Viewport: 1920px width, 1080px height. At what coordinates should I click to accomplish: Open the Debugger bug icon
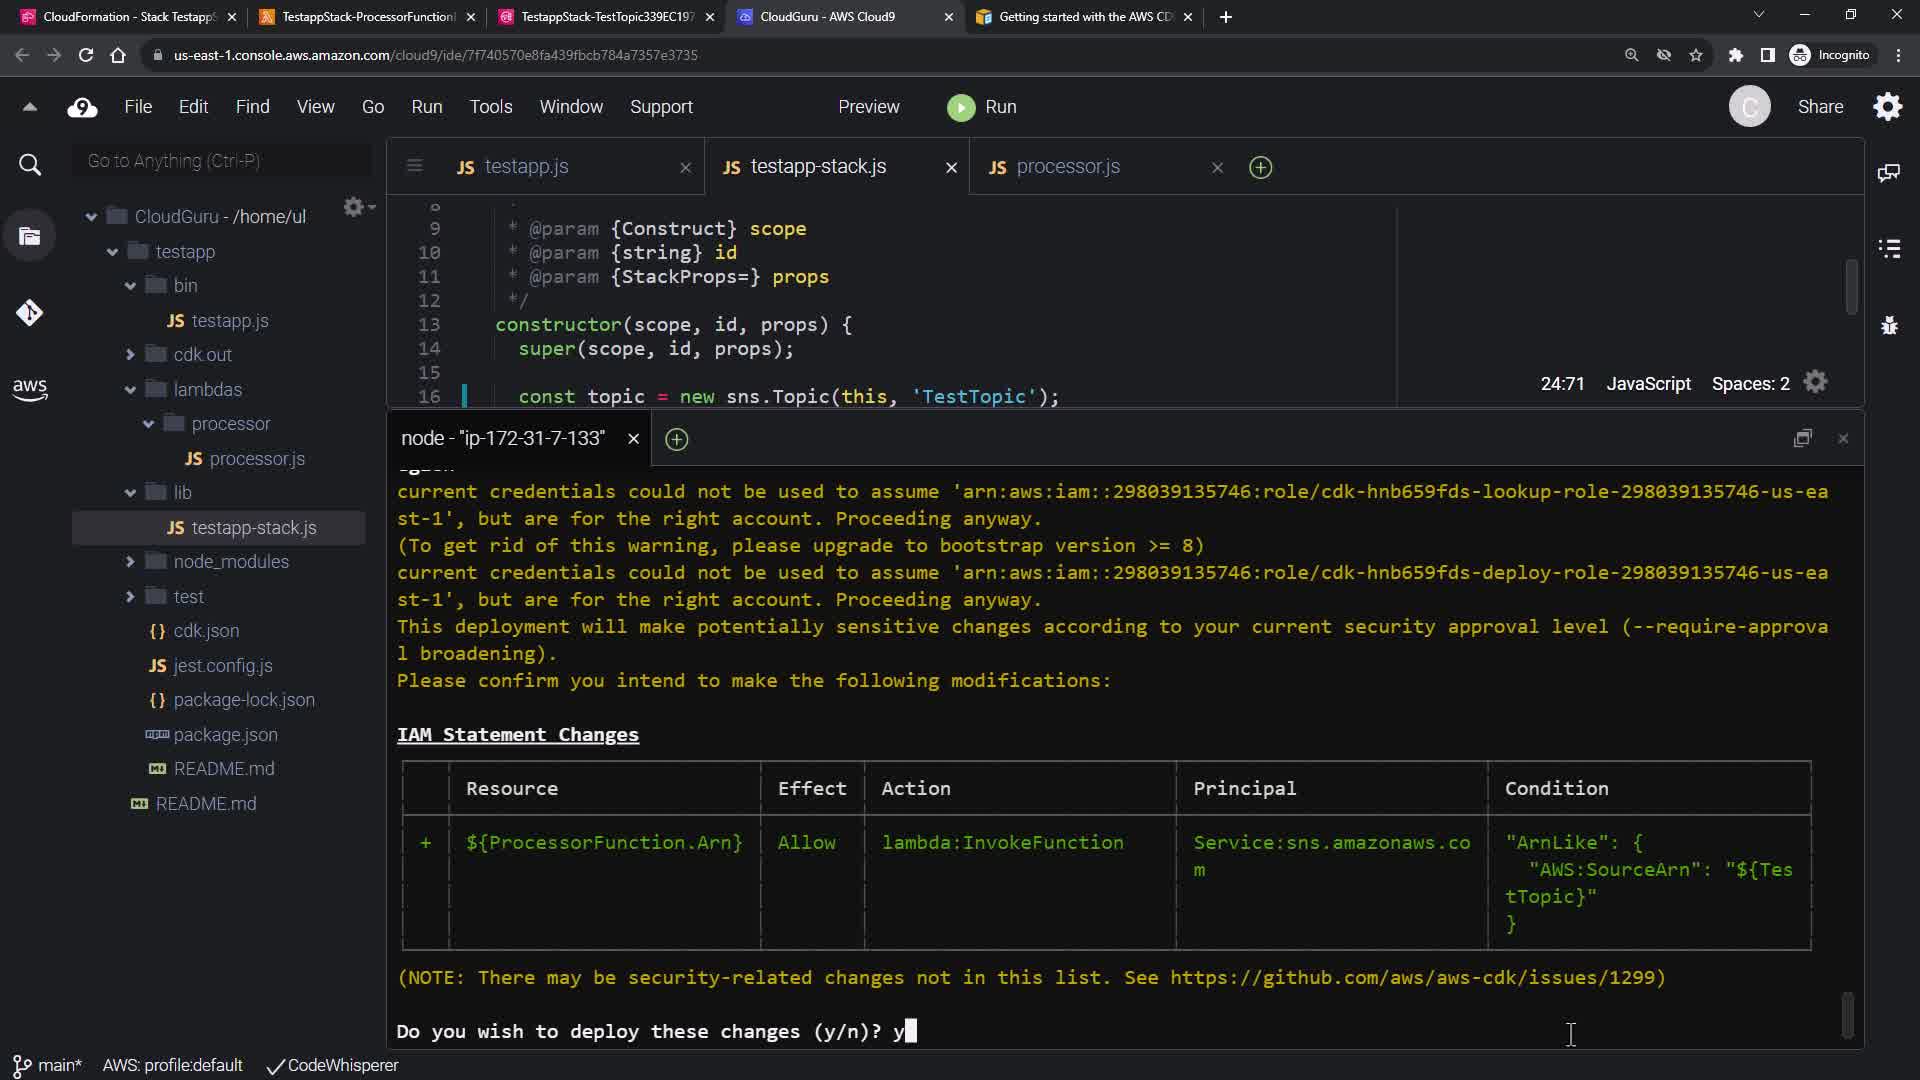[1889, 325]
